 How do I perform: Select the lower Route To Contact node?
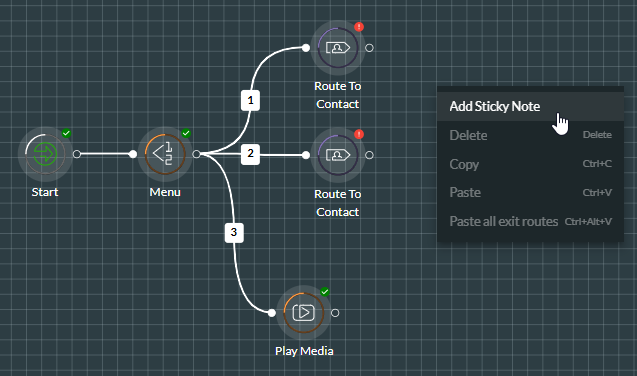tap(338, 155)
